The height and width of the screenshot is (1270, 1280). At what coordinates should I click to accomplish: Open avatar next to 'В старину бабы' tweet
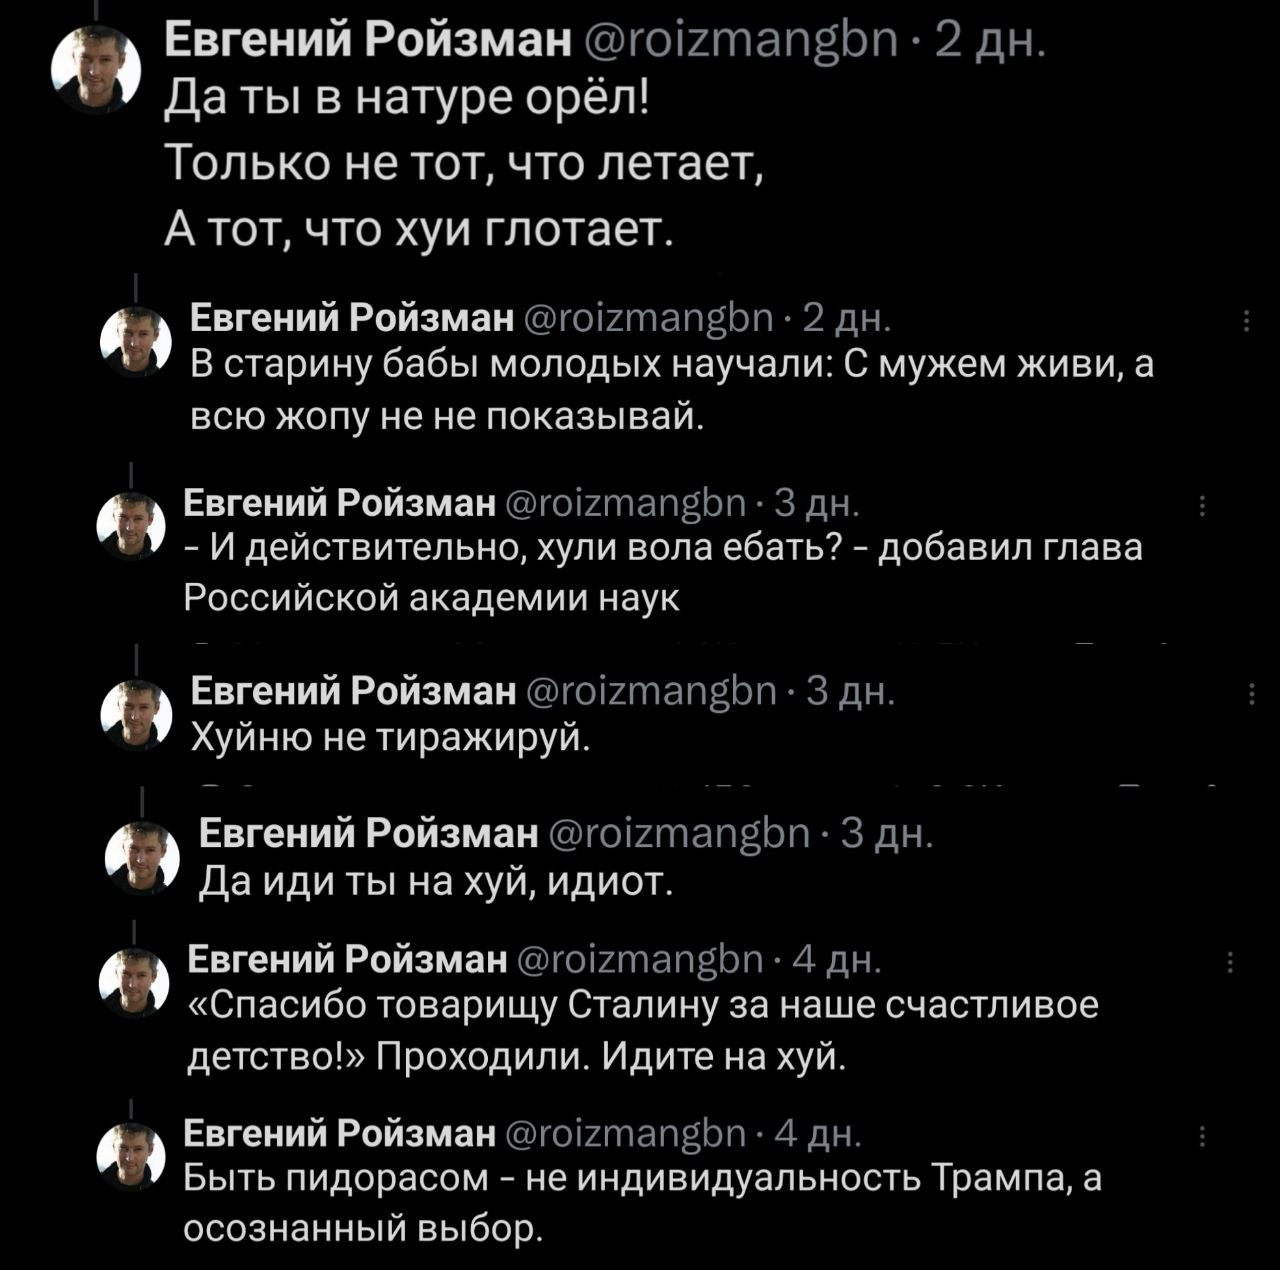click(131, 341)
